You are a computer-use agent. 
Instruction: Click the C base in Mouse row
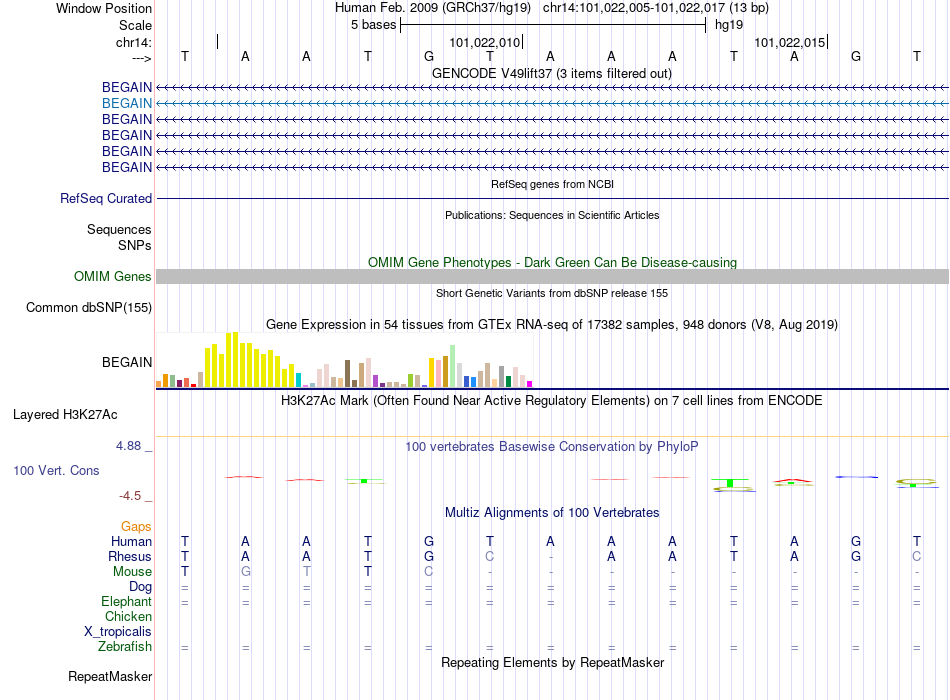(x=428, y=572)
